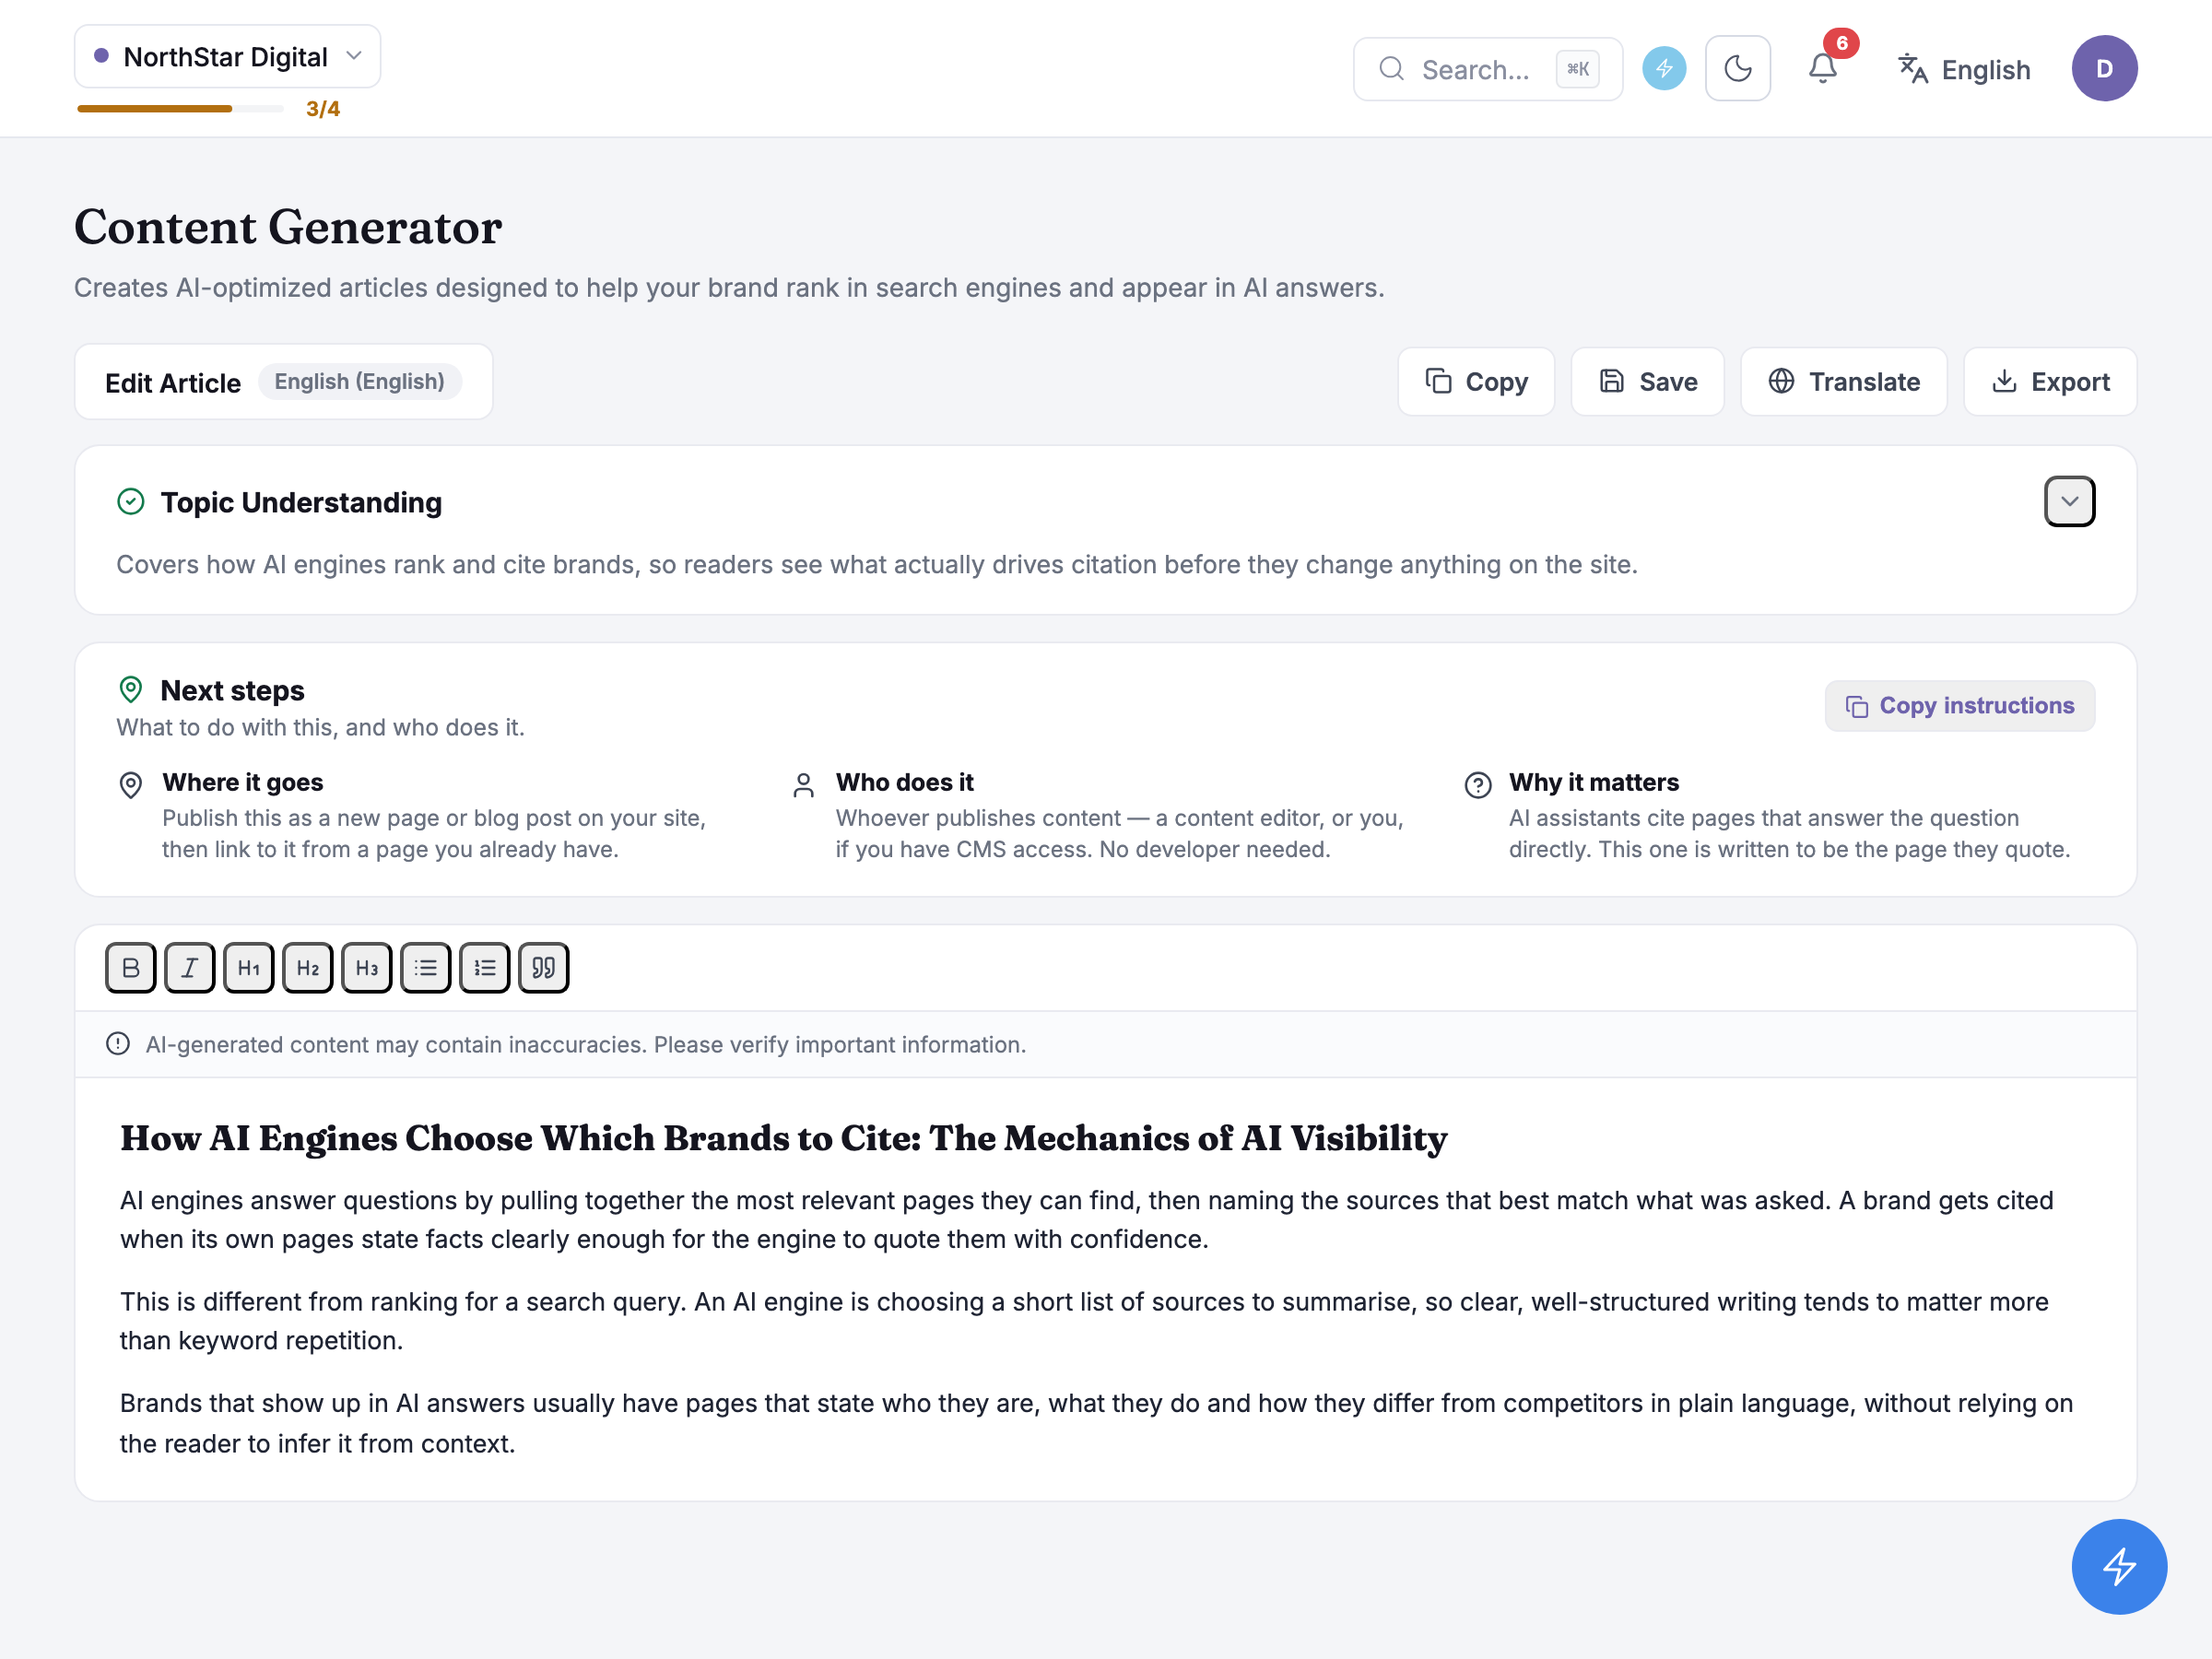
Task: Copy the article content
Action: [x=1476, y=381]
